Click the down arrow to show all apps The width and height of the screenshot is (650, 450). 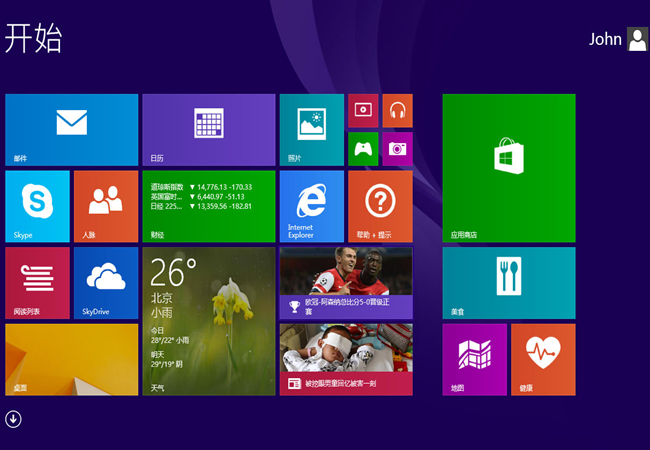point(13,419)
